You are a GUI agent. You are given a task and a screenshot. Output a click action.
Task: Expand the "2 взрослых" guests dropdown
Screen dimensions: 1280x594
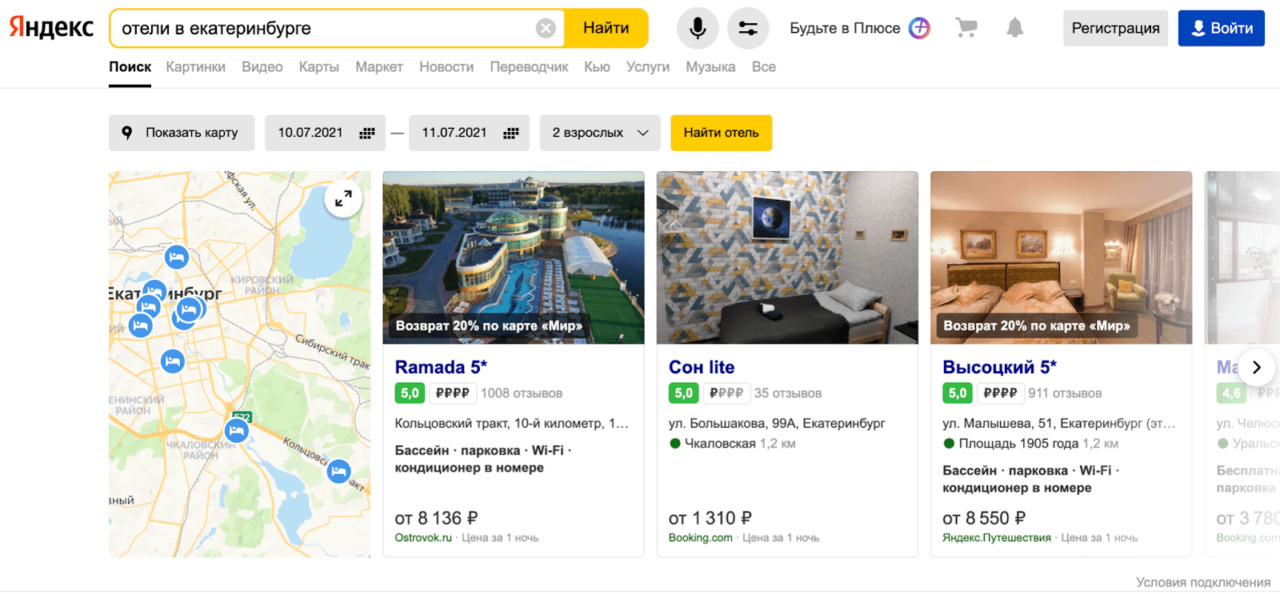600,133
